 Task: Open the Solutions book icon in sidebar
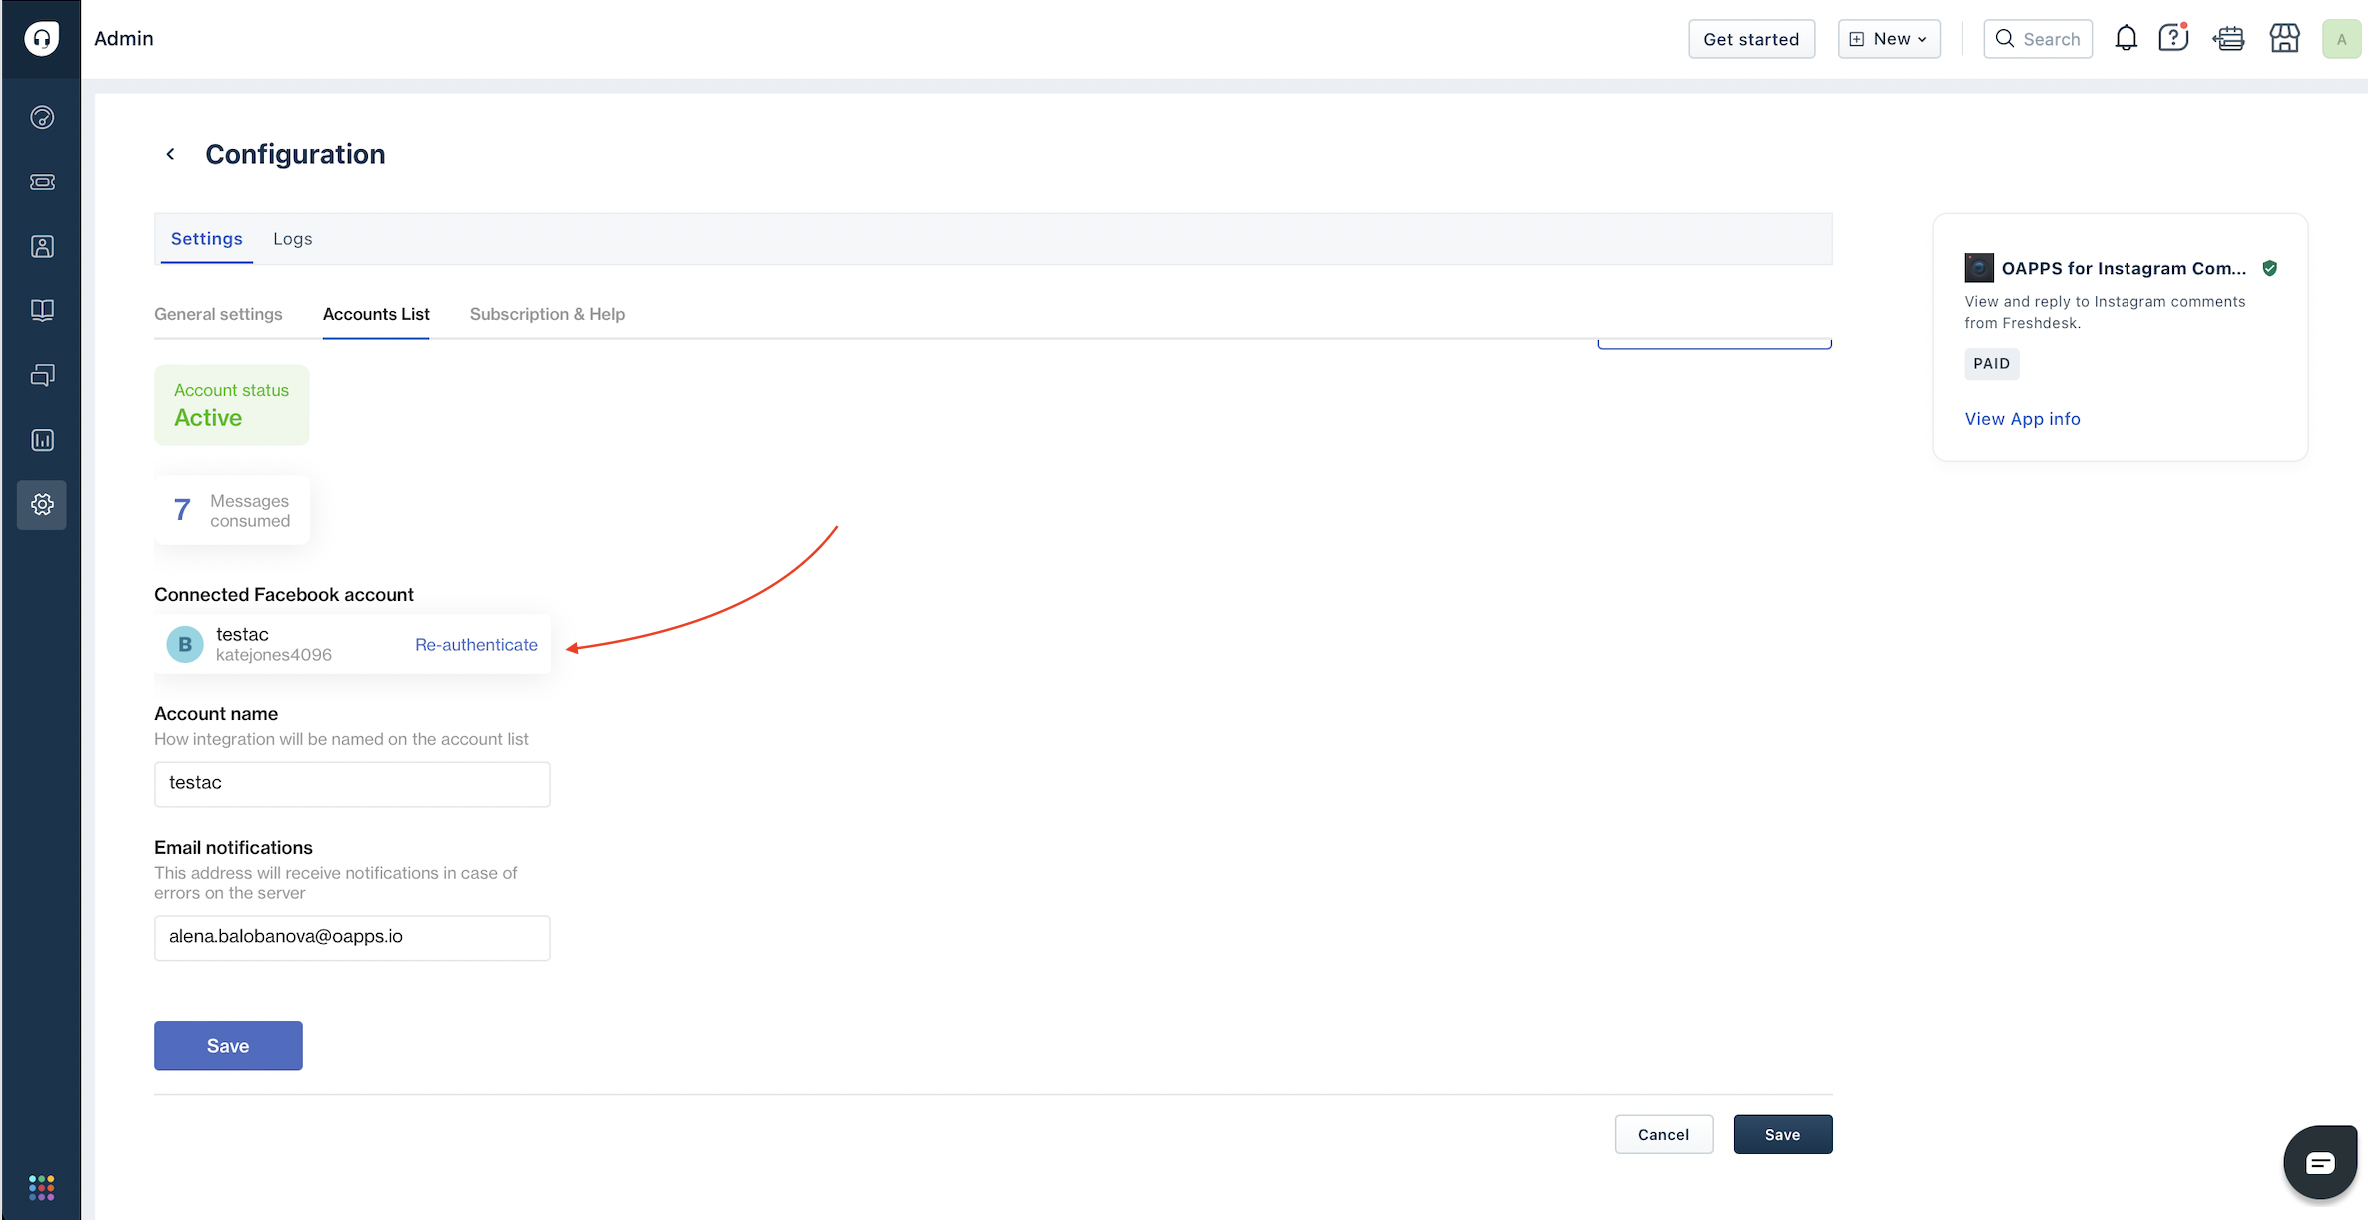click(42, 311)
